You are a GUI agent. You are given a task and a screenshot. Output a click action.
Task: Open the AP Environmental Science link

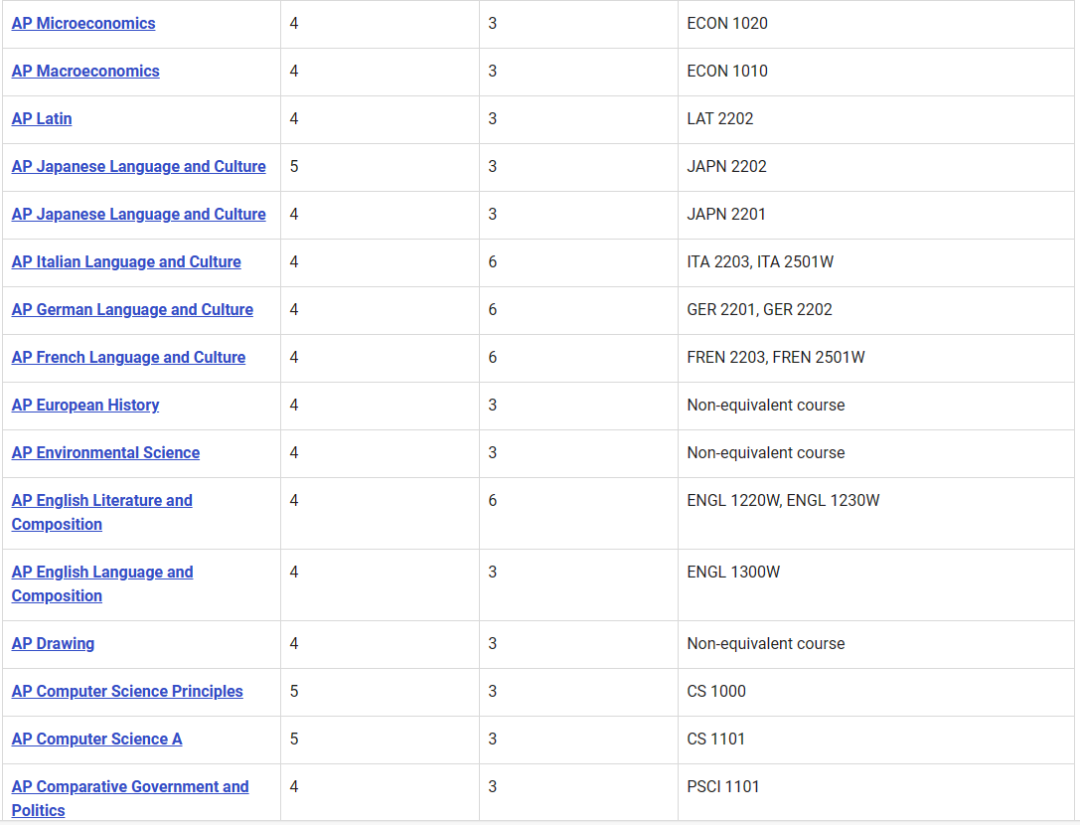(105, 453)
